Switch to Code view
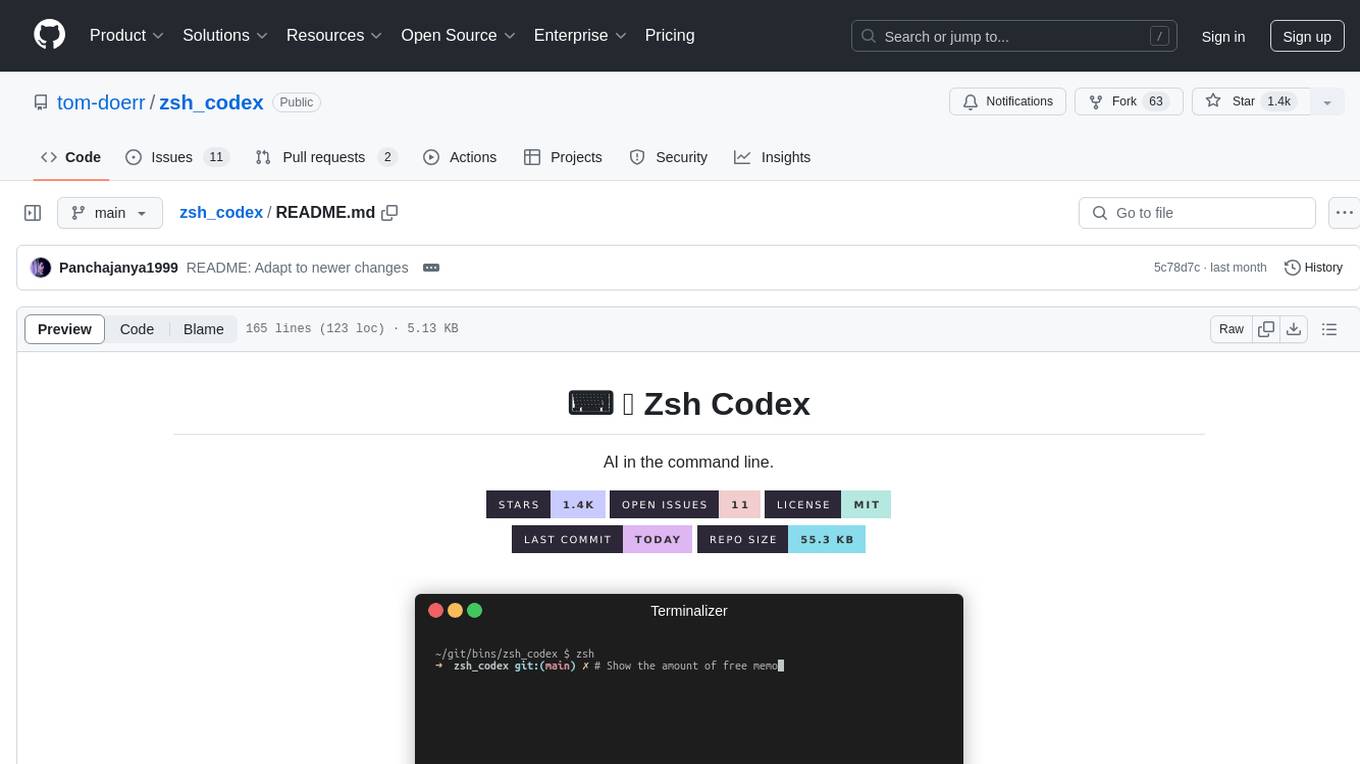The image size is (1360, 764). 137,329
